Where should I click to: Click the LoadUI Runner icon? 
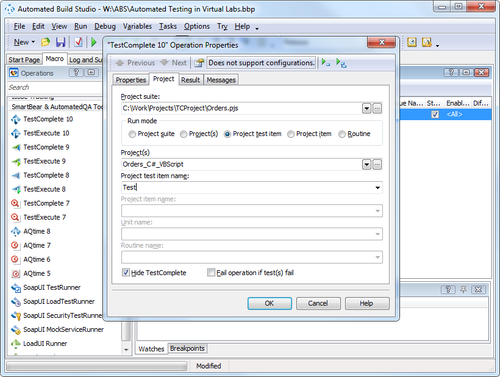(x=16, y=343)
